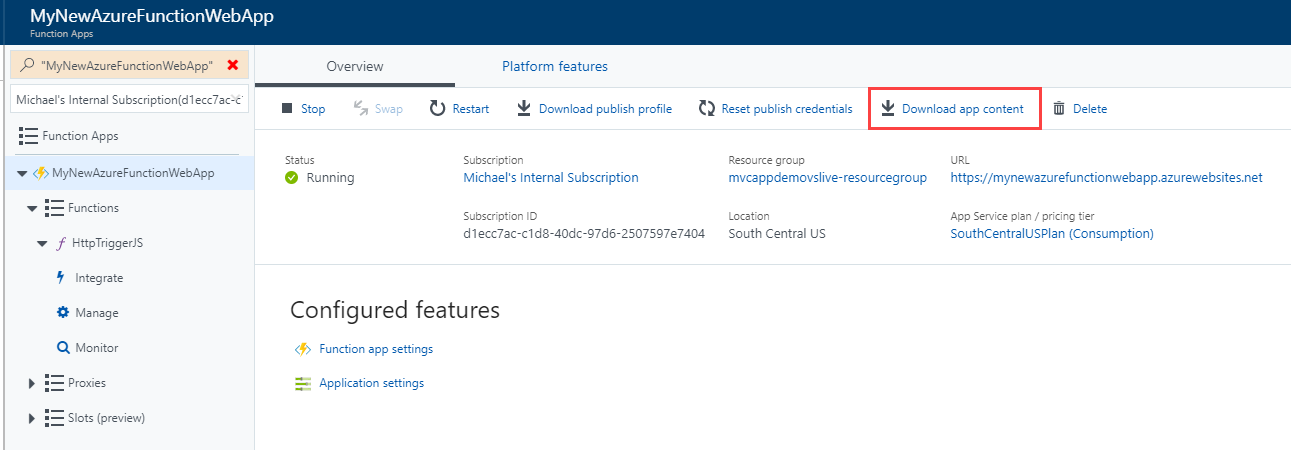Open Monitor under HttpTriggerJS

[x=96, y=348]
